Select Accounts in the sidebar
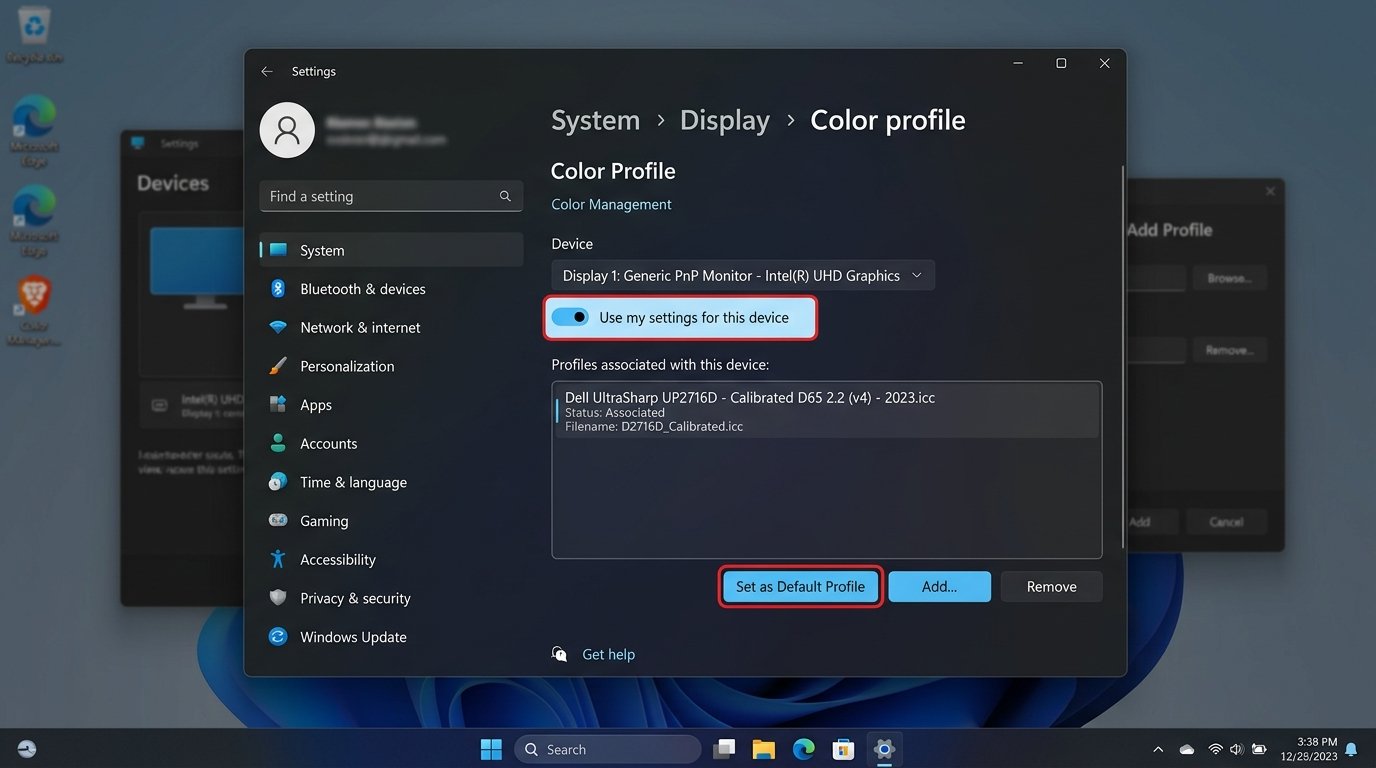 pos(391,443)
